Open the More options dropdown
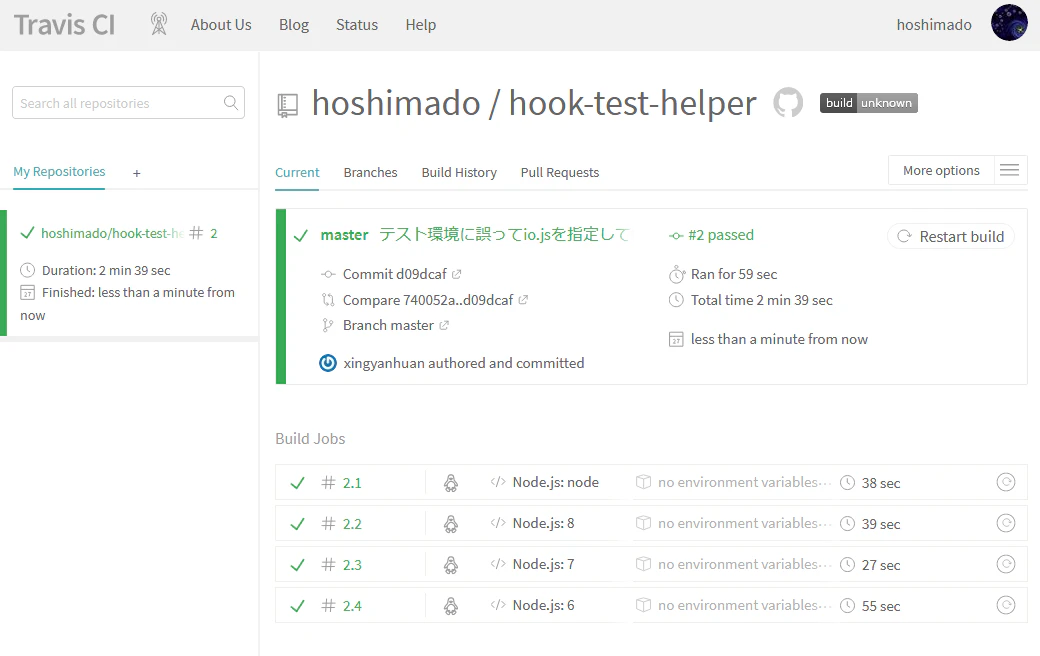 click(x=941, y=170)
